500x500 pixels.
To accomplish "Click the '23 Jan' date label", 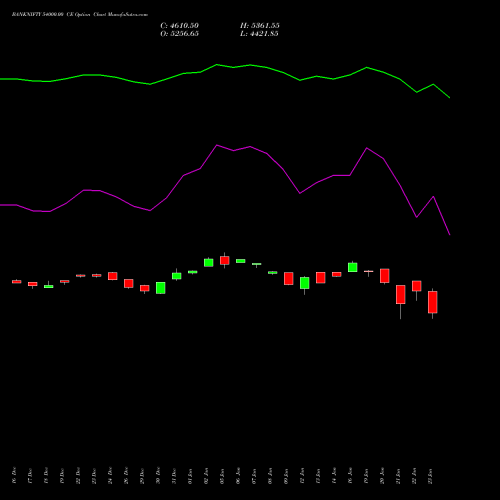I will [x=430, y=476].
